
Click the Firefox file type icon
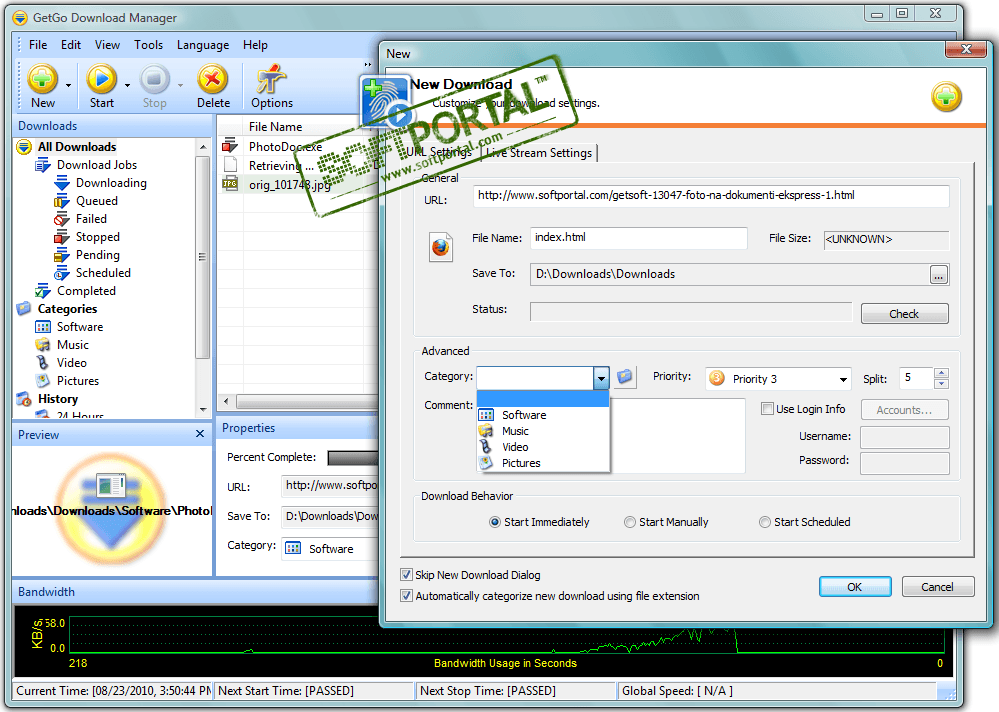pos(440,248)
